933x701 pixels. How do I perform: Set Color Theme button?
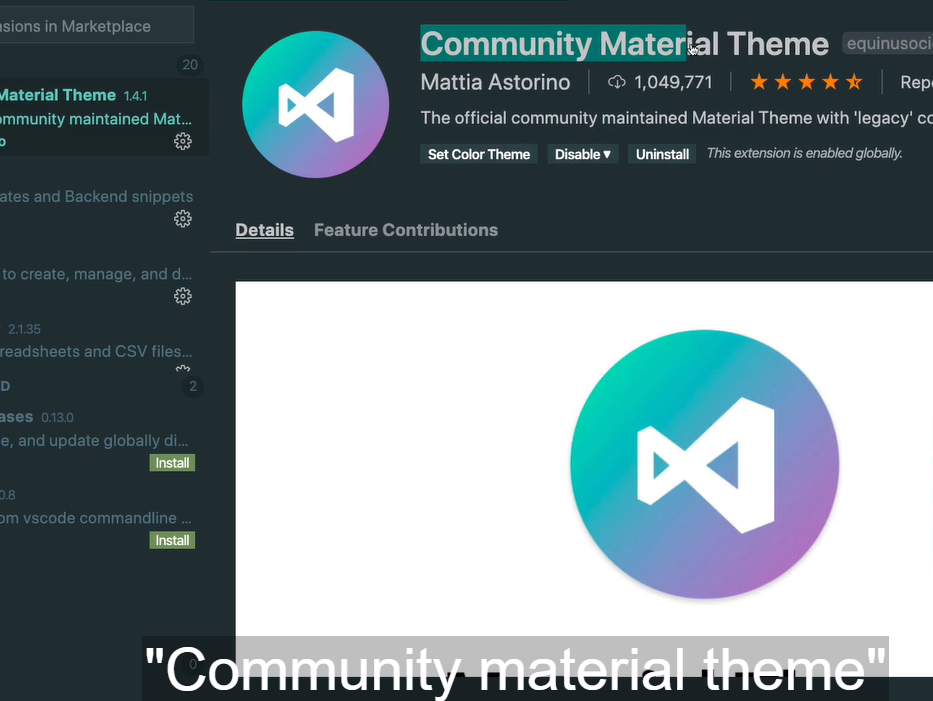[479, 154]
